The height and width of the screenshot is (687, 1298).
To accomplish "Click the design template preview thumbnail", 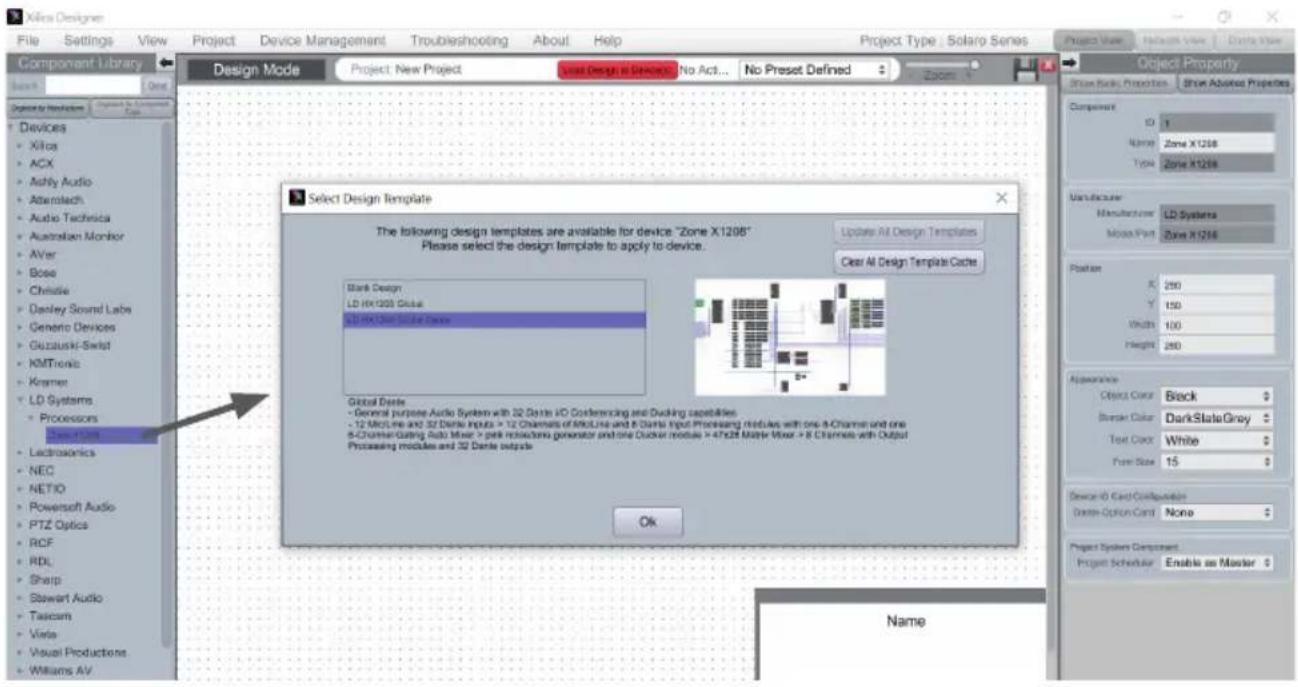I will pyautogui.click(x=790, y=337).
